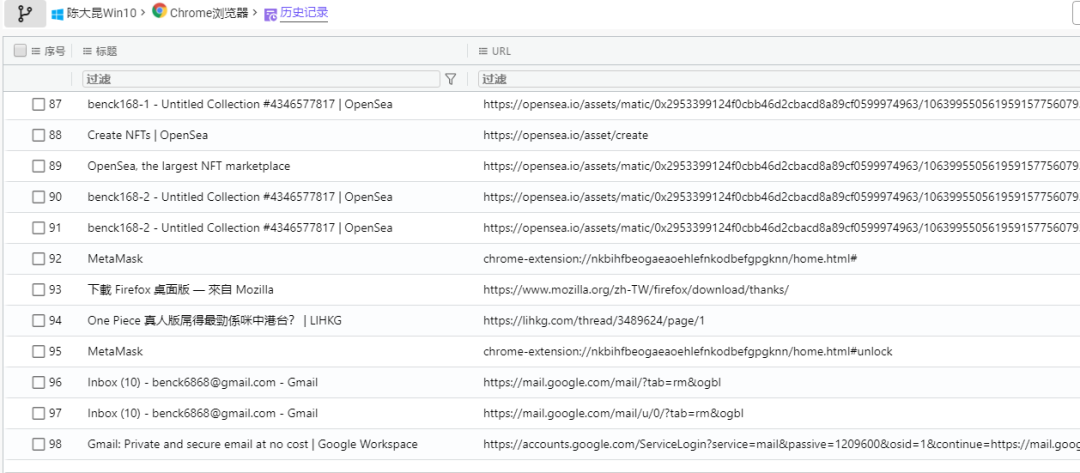Select row 96 Inbox Gmail title

point(202,382)
